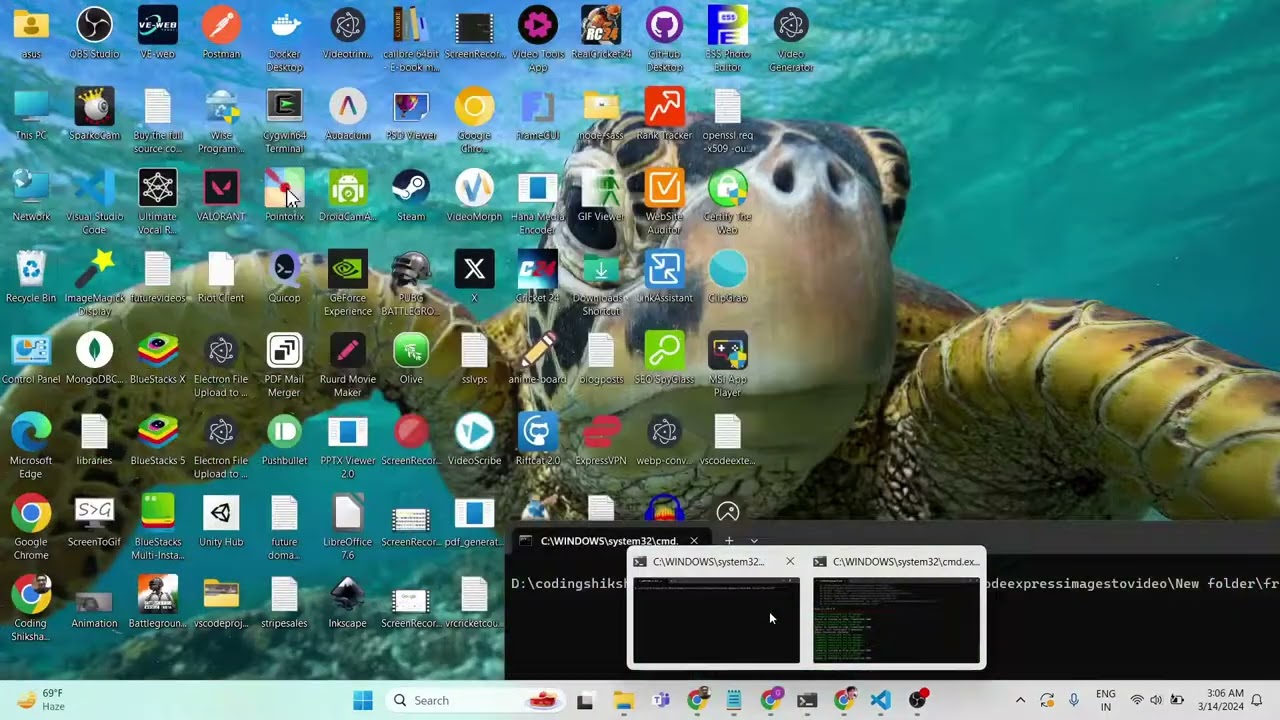Select the Inkscape desktop icon
The width and height of the screenshot is (1280, 720).
(348, 601)
